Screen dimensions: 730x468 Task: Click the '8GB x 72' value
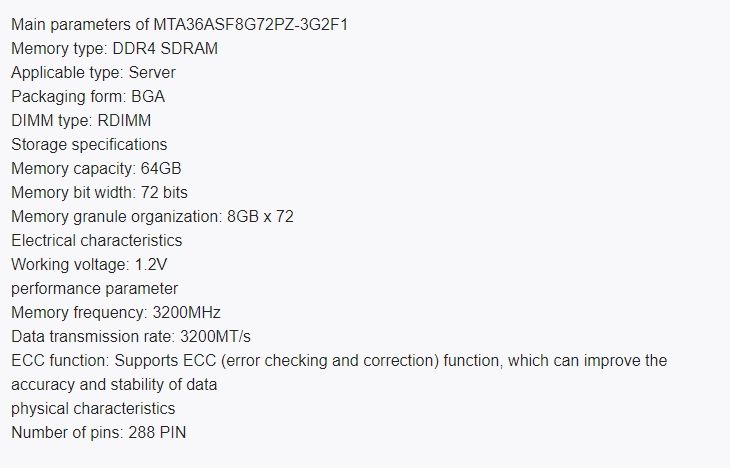point(258,216)
